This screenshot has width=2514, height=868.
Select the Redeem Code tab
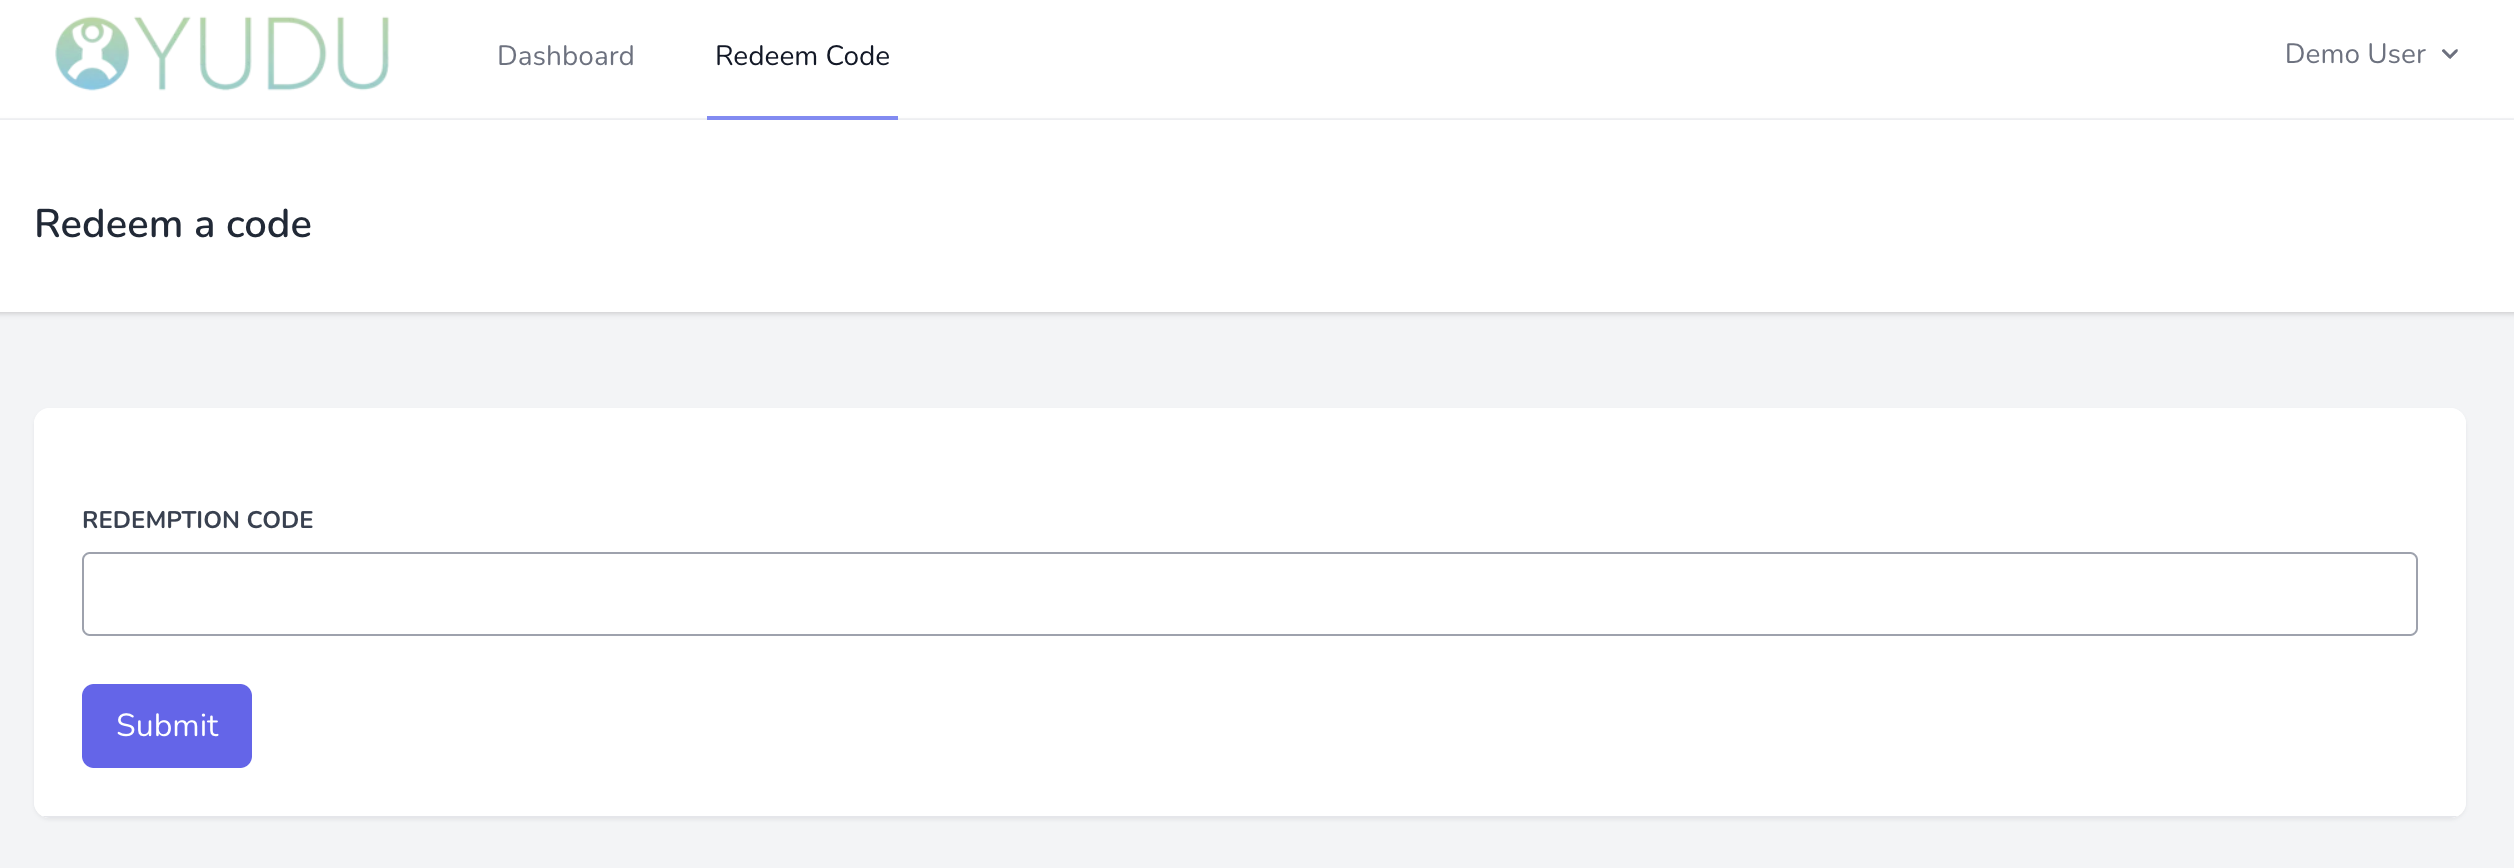pyautogui.click(x=801, y=55)
